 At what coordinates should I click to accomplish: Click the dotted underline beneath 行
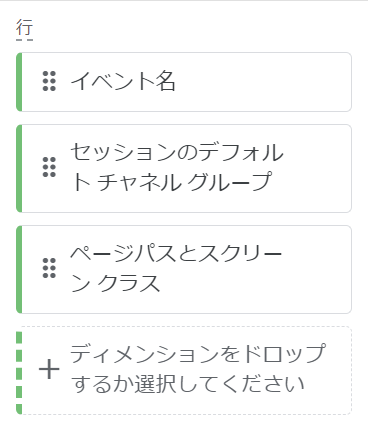(x=24, y=40)
